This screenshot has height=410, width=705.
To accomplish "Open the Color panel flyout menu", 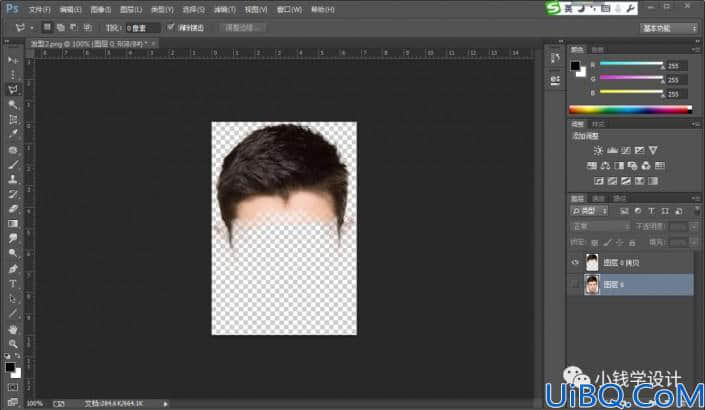I will [696, 49].
